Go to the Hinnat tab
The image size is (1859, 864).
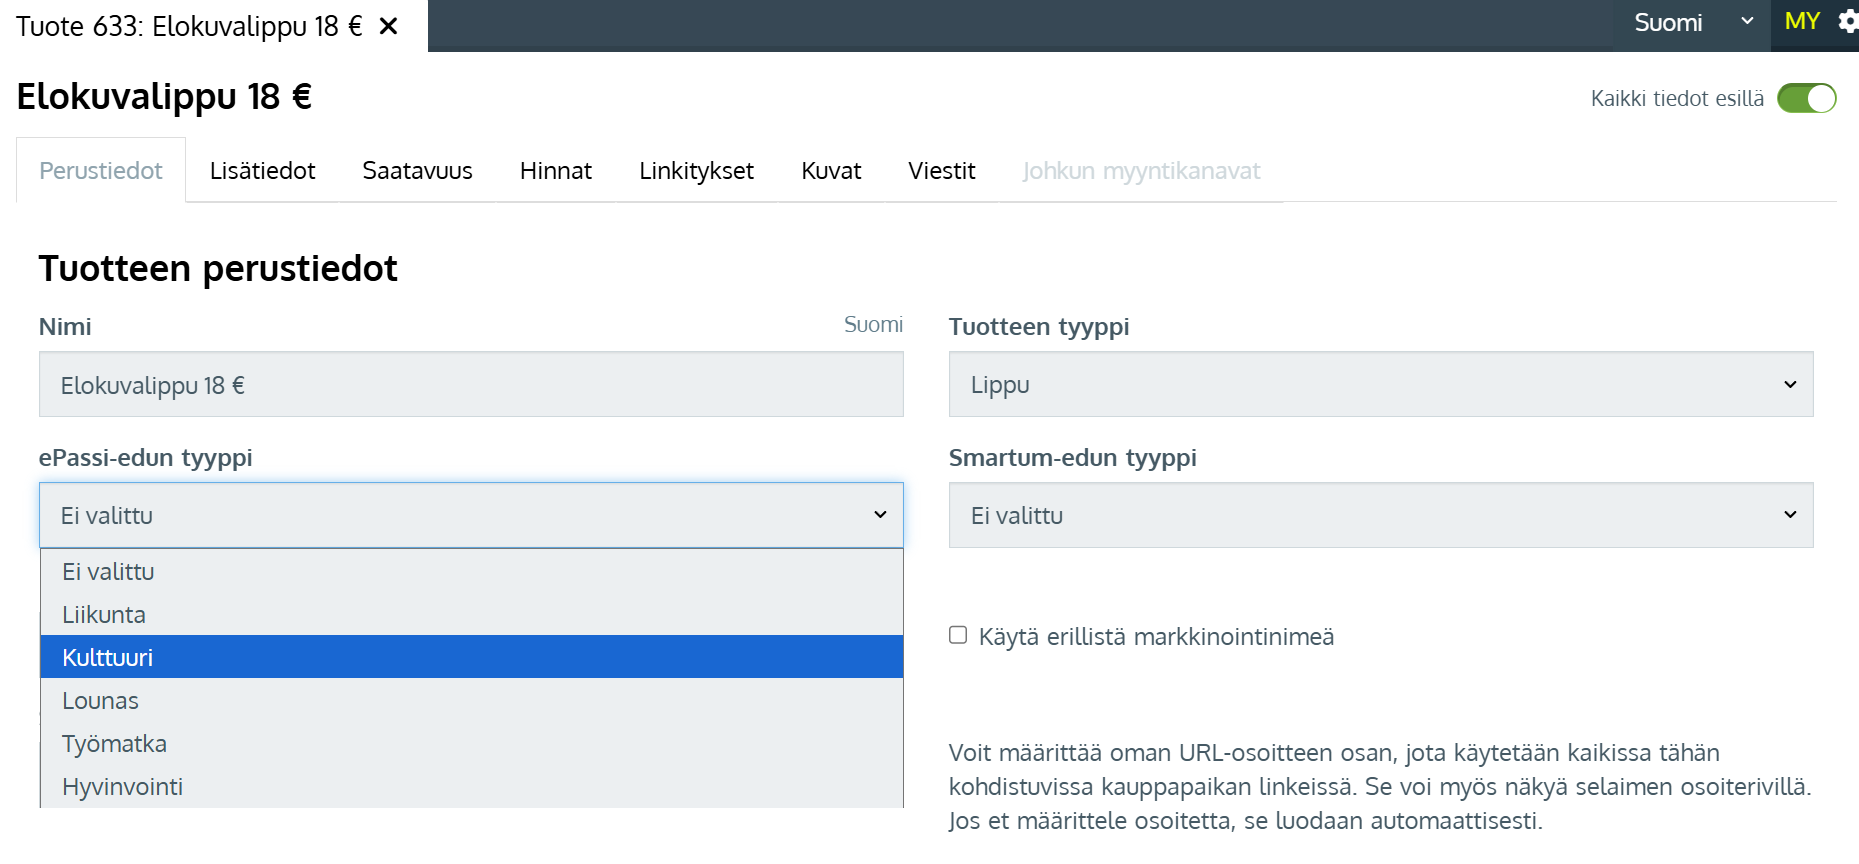click(x=555, y=171)
